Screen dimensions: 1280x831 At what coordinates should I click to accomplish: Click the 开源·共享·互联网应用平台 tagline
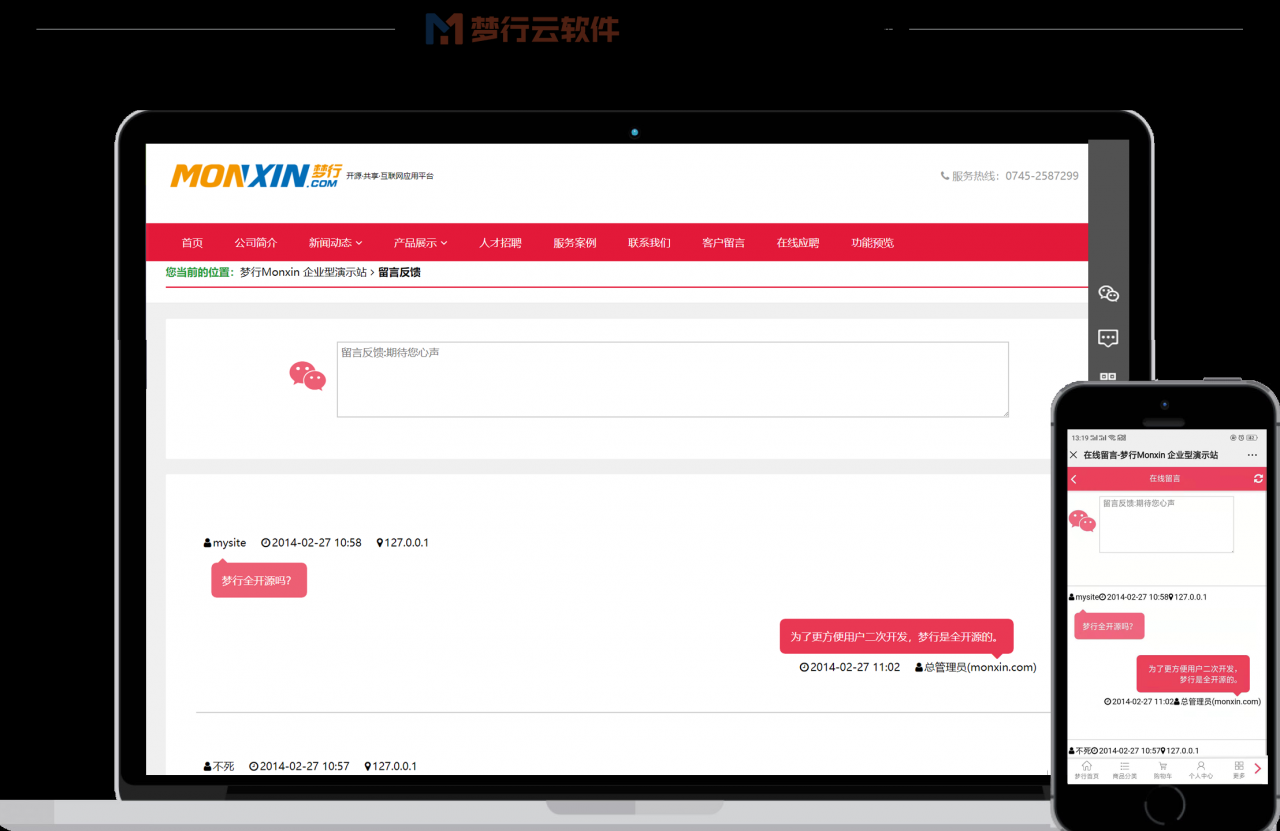pos(390,176)
